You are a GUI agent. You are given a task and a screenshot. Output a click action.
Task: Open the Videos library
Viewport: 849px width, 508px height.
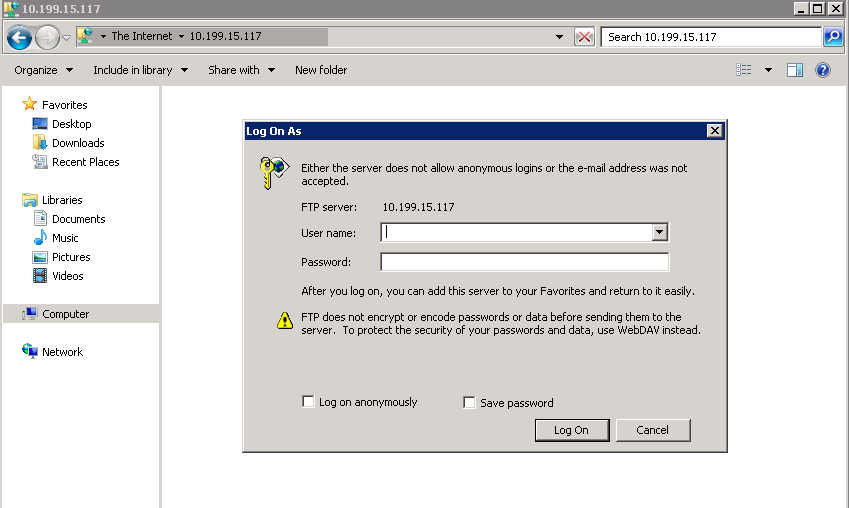pos(68,276)
